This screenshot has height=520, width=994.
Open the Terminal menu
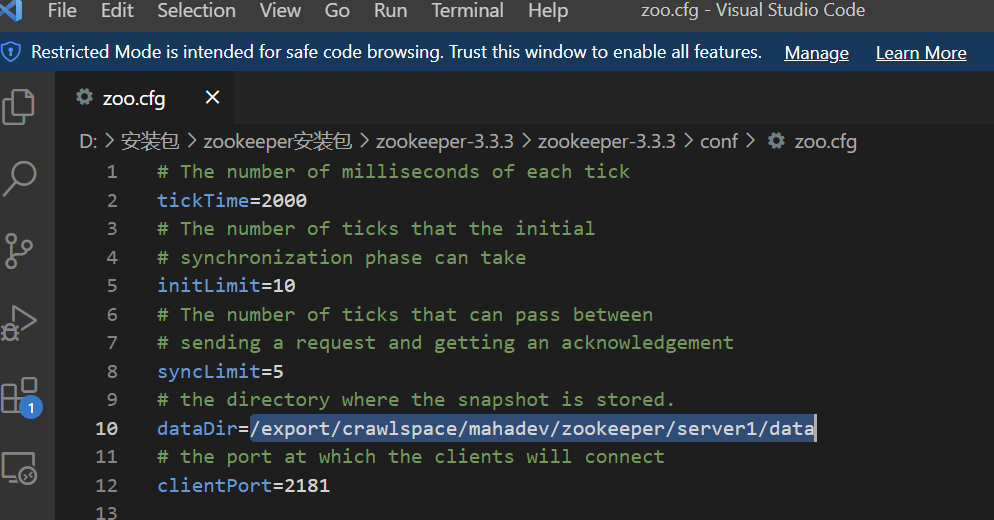468,10
